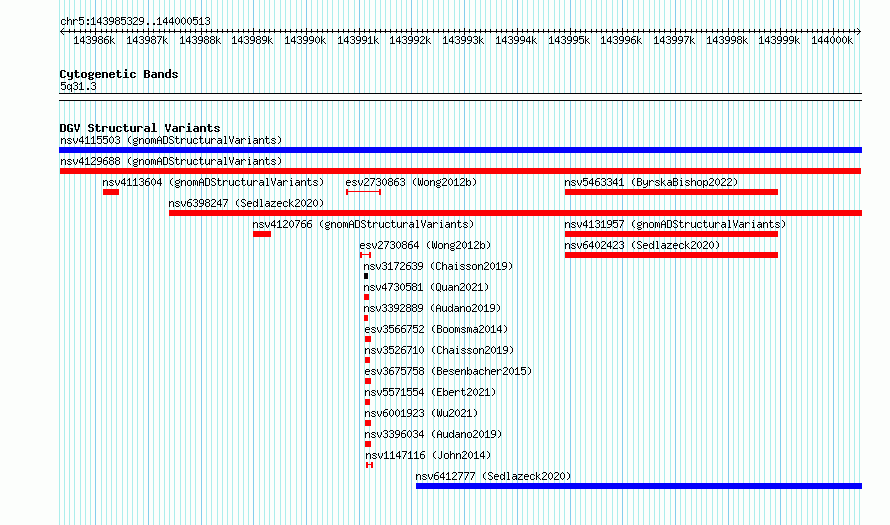Open nsv5463341 (ByrskaBishop2022) label
This screenshot has width=890, height=525.
(x=651, y=182)
